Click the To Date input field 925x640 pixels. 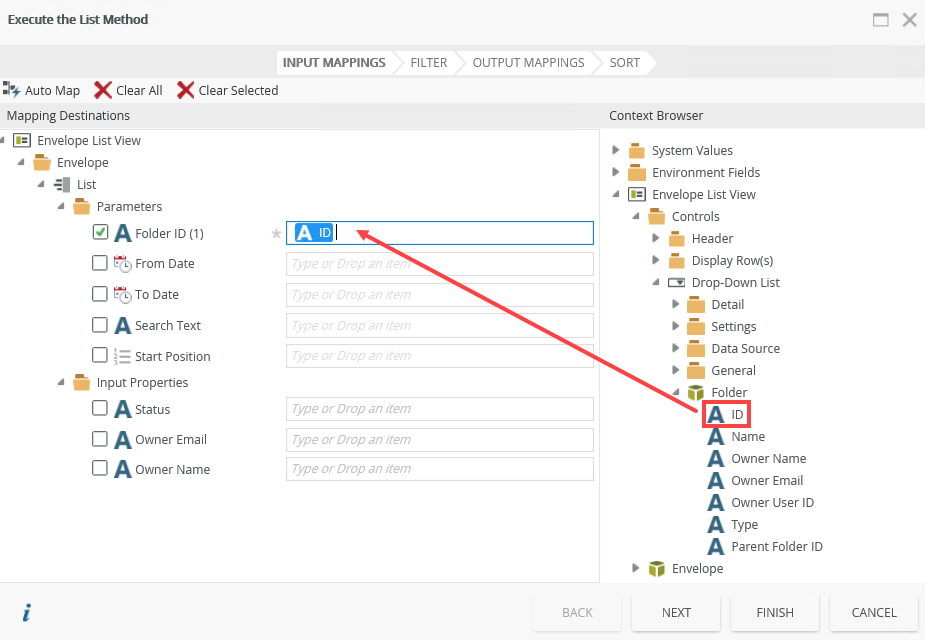439,295
